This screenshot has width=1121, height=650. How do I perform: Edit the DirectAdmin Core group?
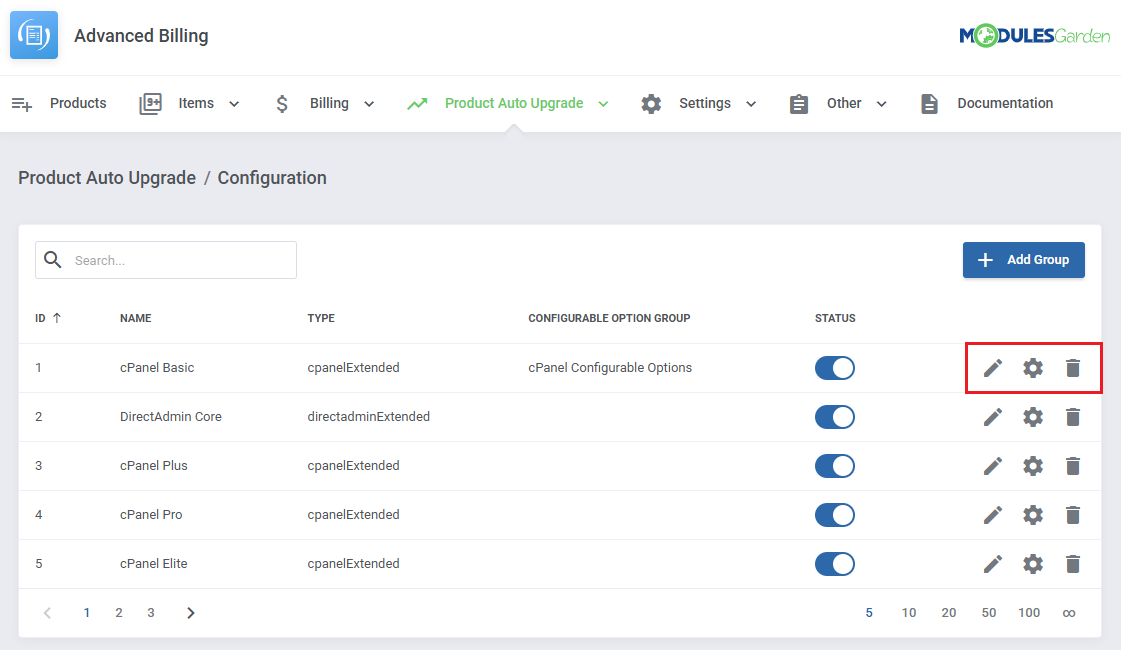pos(992,417)
